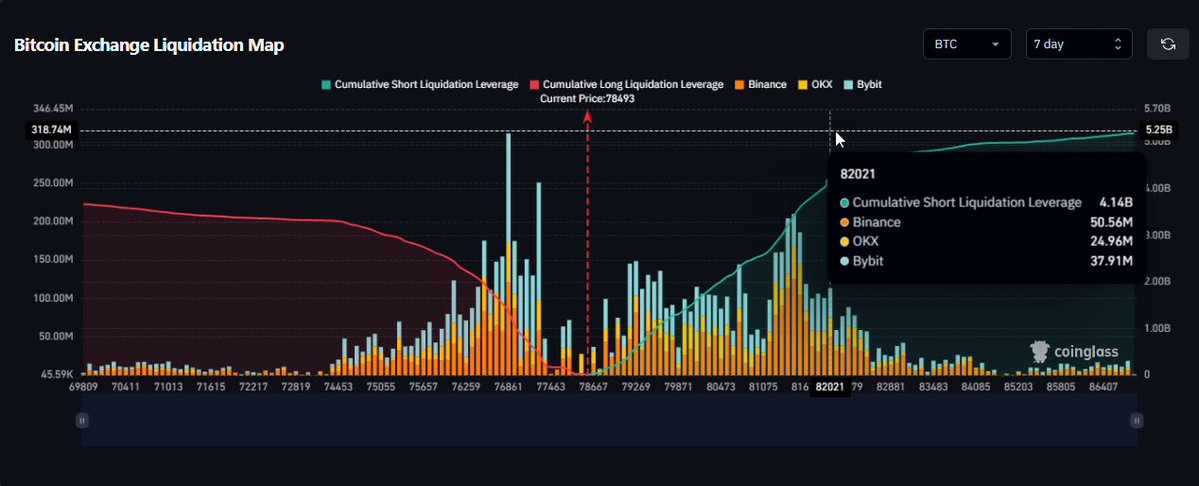The image size is (1199, 486).
Task: Toggle Cumulative Long Liquidation Leverage legend
Action: (x=626, y=85)
